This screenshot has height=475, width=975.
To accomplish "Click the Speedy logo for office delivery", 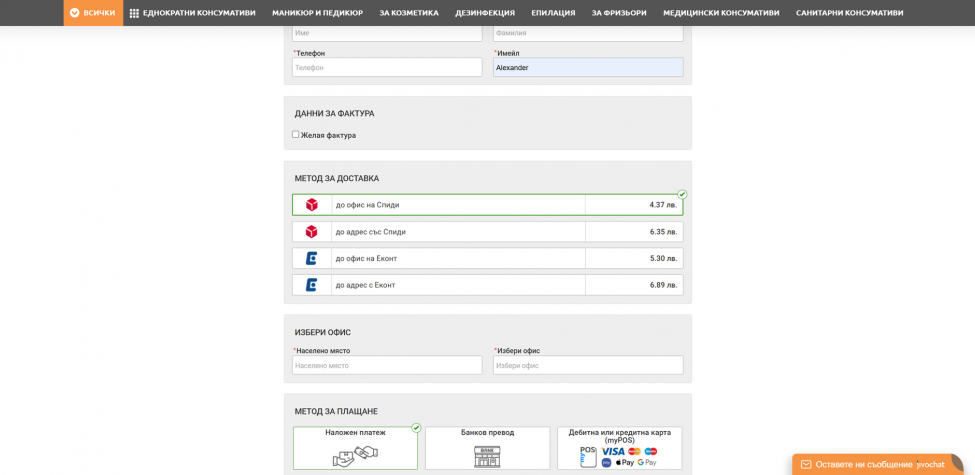I will [312, 205].
